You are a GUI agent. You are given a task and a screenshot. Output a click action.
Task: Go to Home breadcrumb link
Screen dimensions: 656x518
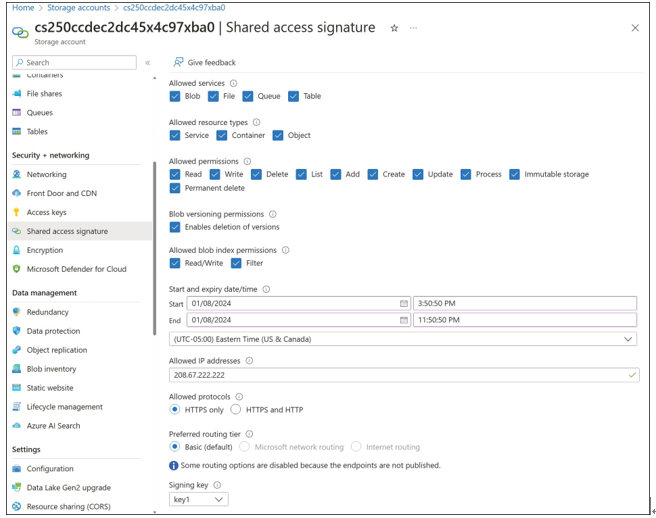(x=23, y=8)
